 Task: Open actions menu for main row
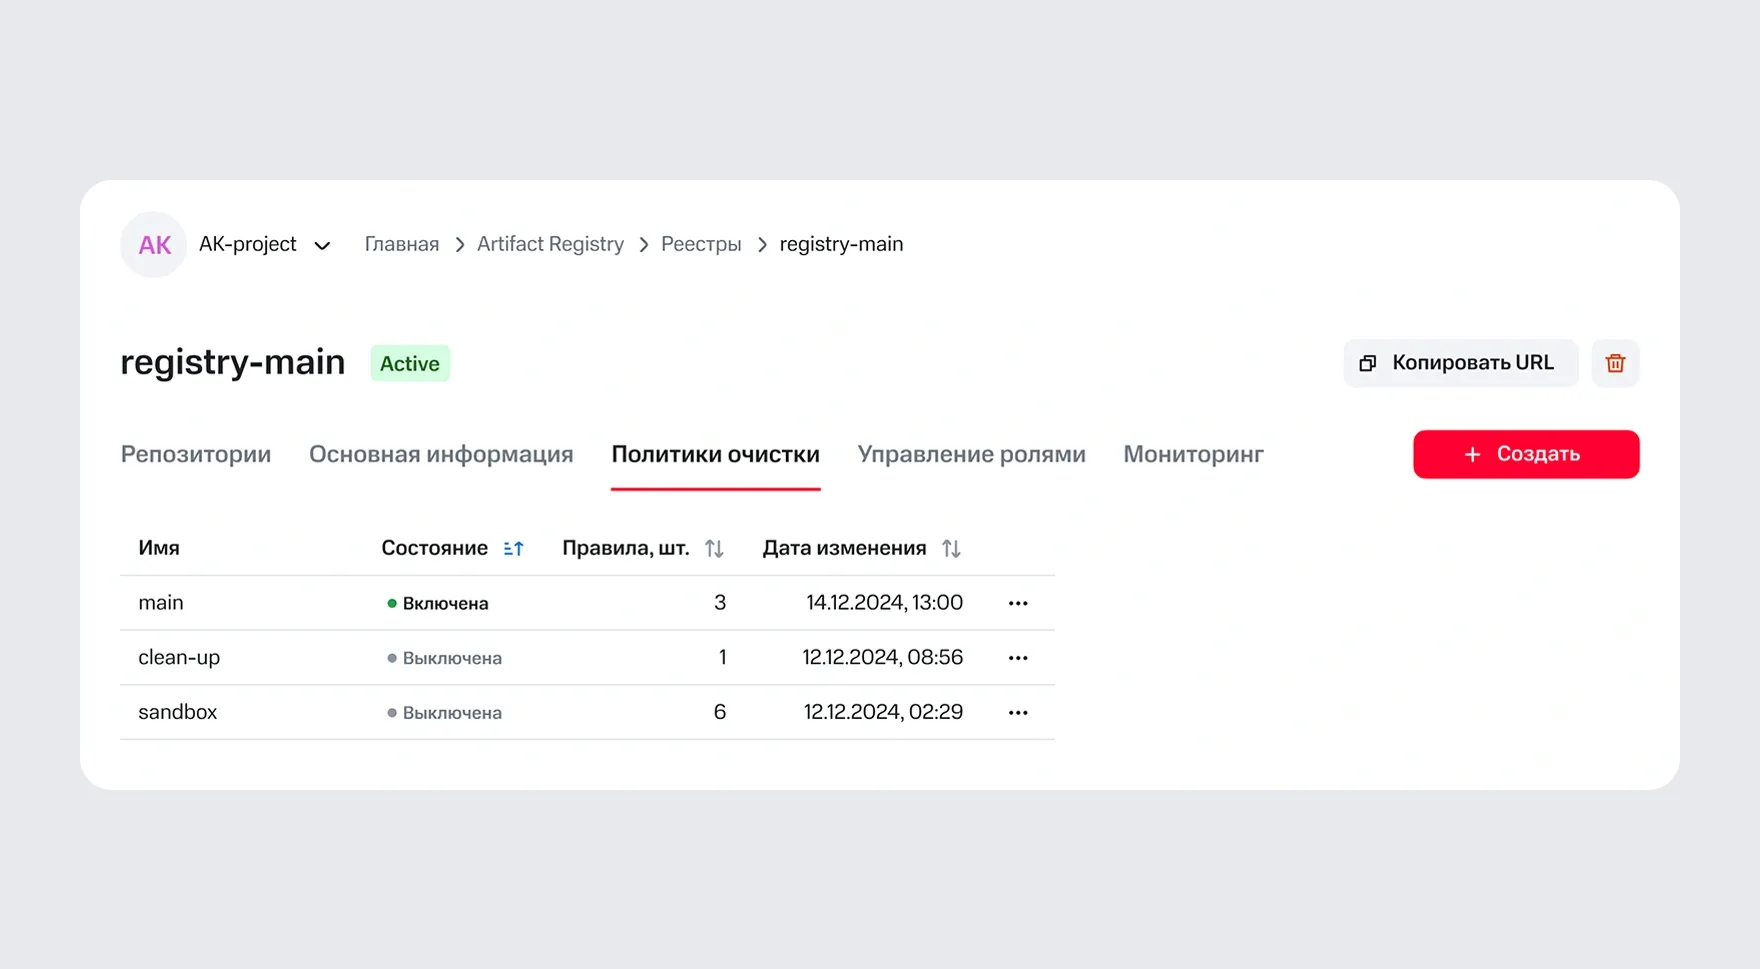click(1018, 603)
